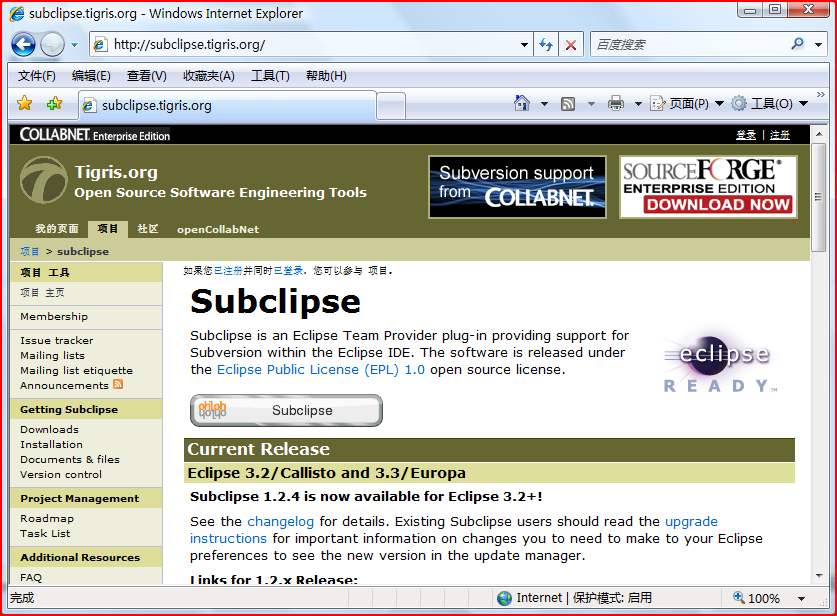Expand the feeds dropdown arrow
The height and width of the screenshot is (616, 837).
(591, 104)
